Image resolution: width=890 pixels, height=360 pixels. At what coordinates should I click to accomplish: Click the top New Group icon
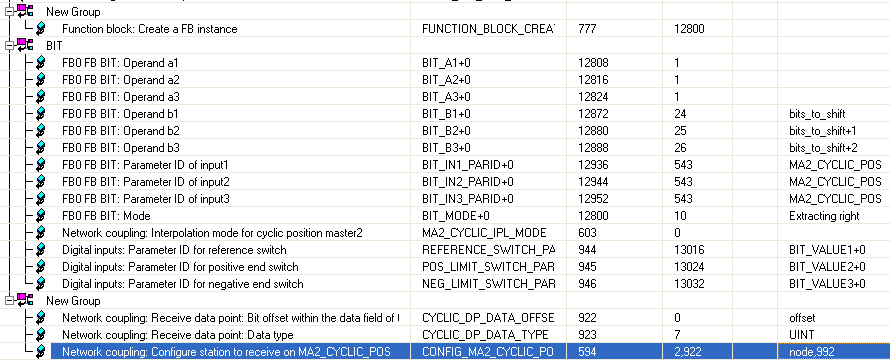pos(25,11)
